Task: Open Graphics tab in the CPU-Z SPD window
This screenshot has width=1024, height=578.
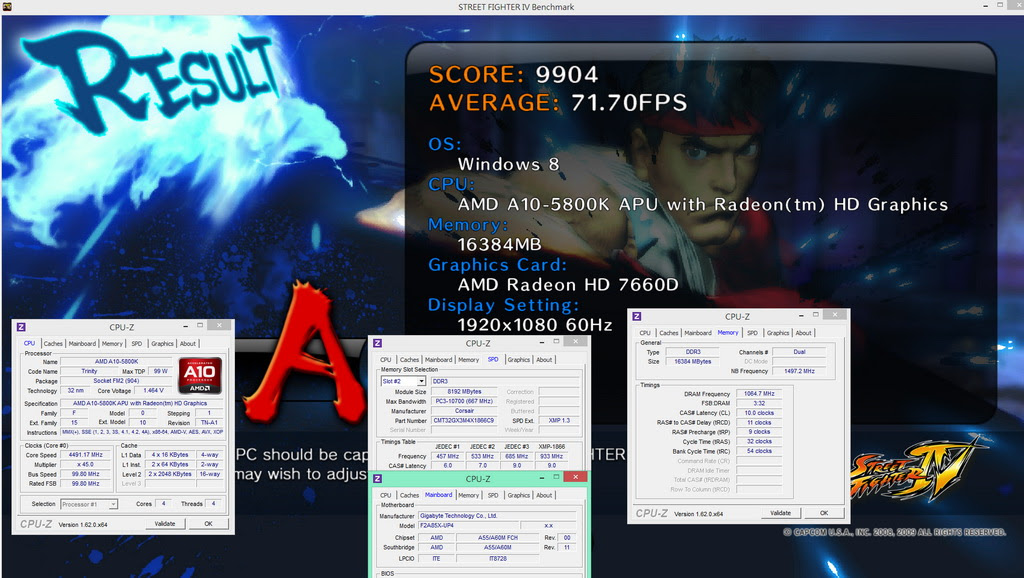Action: (x=519, y=360)
